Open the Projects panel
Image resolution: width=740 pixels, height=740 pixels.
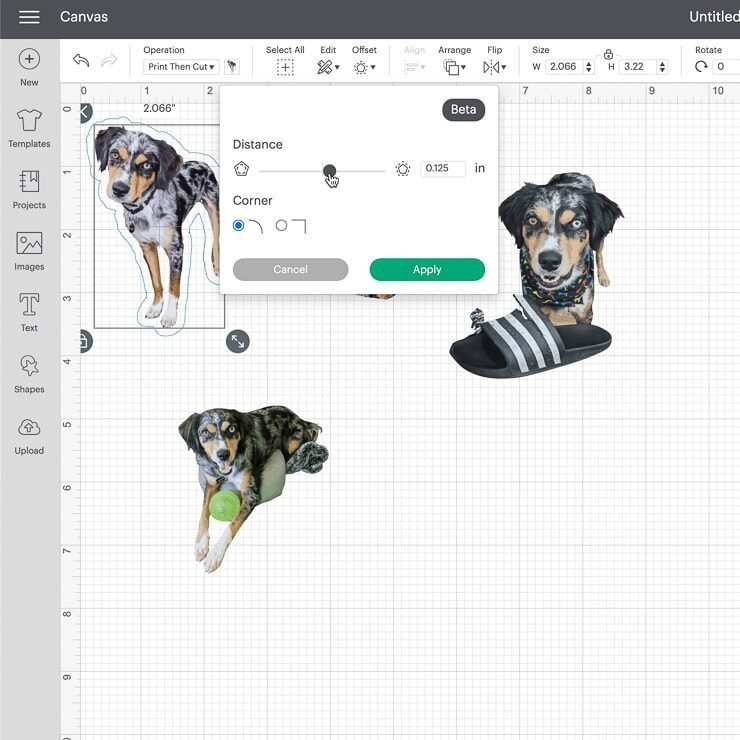(x=29, y=183)
